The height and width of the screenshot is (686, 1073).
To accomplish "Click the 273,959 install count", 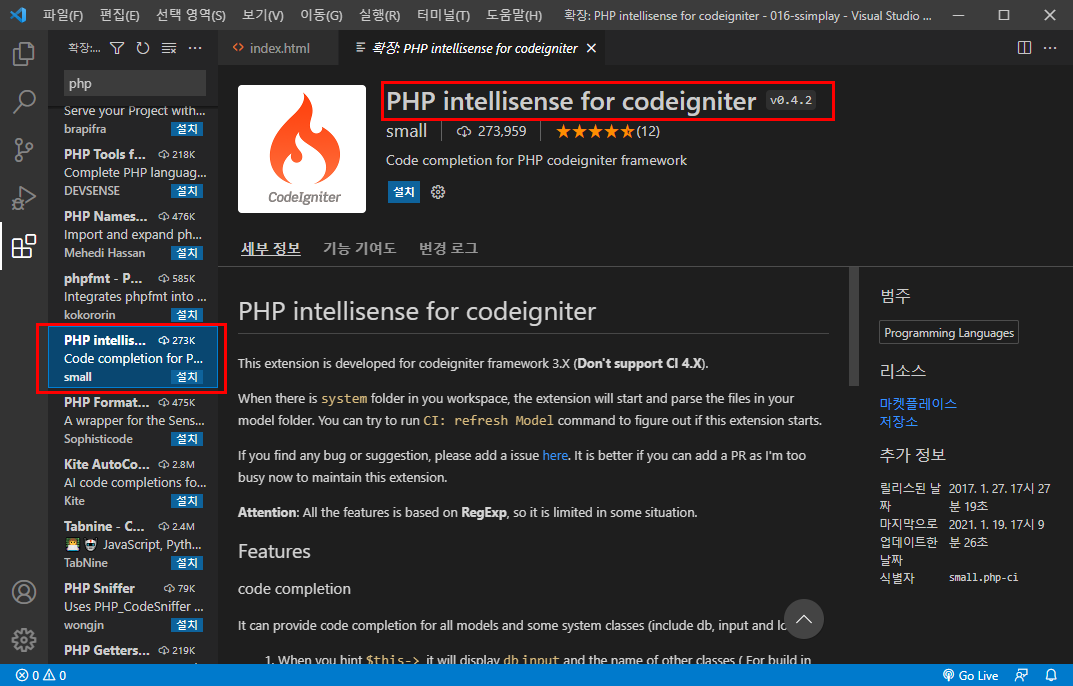I will click(x=492, y=131).
